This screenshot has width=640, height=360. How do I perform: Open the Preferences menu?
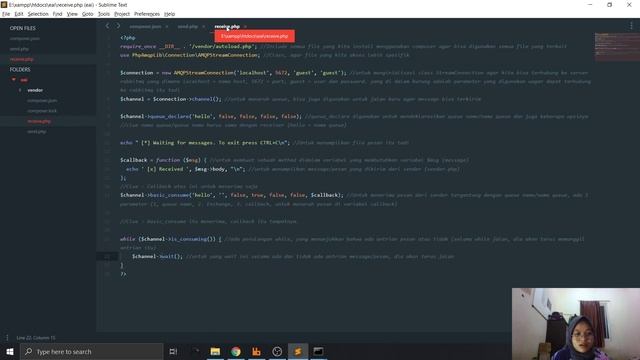[x=147, y=14]
